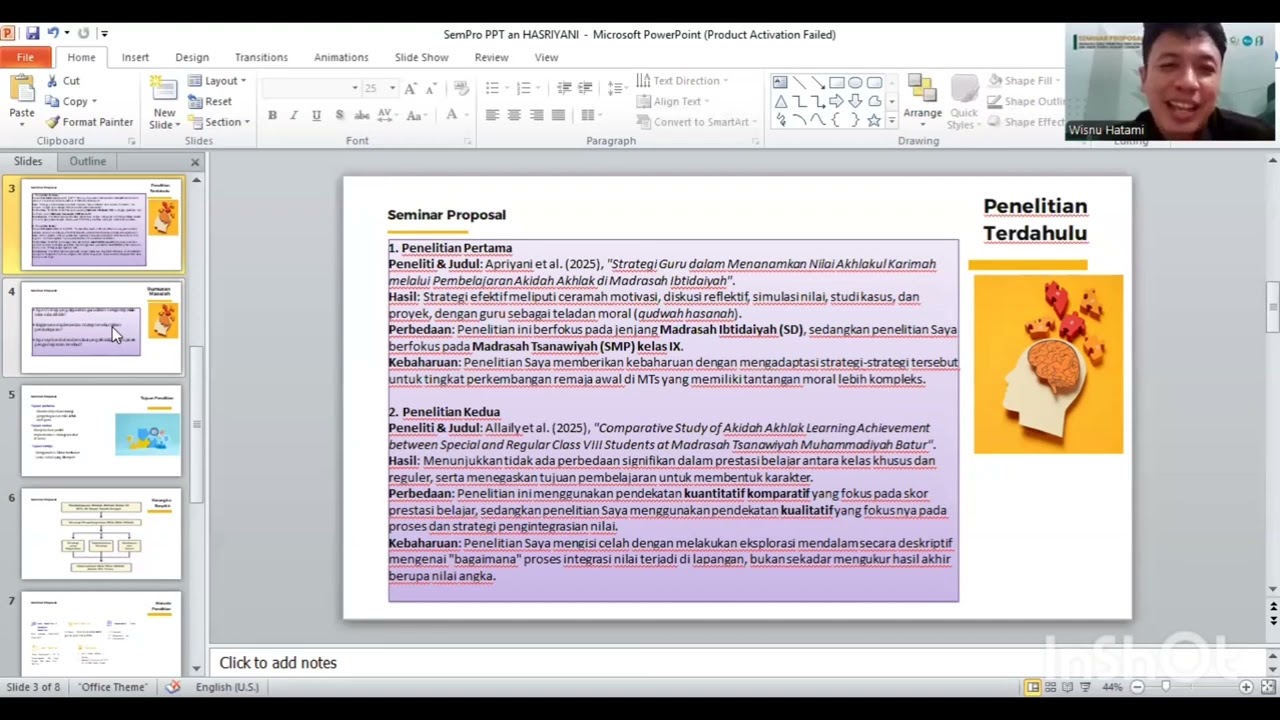Toggle Italic formatting
This screenshot has width=1280, height=720.
tap(294, 115)
